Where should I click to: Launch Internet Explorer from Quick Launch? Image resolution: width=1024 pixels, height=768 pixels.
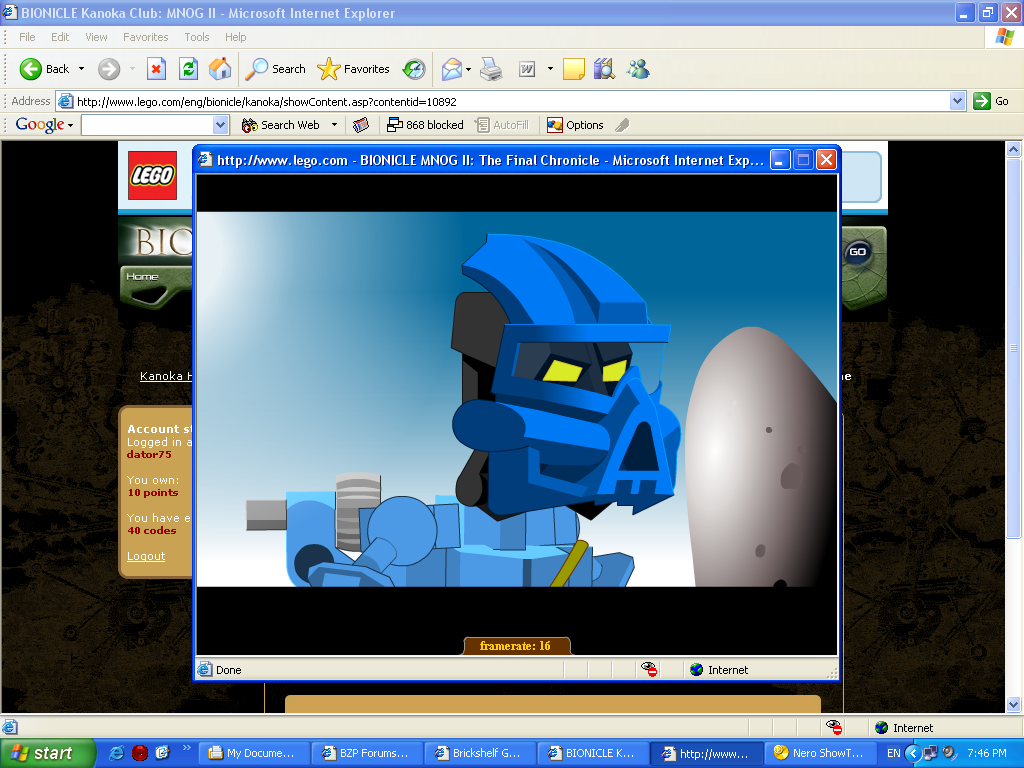[117, 753]
